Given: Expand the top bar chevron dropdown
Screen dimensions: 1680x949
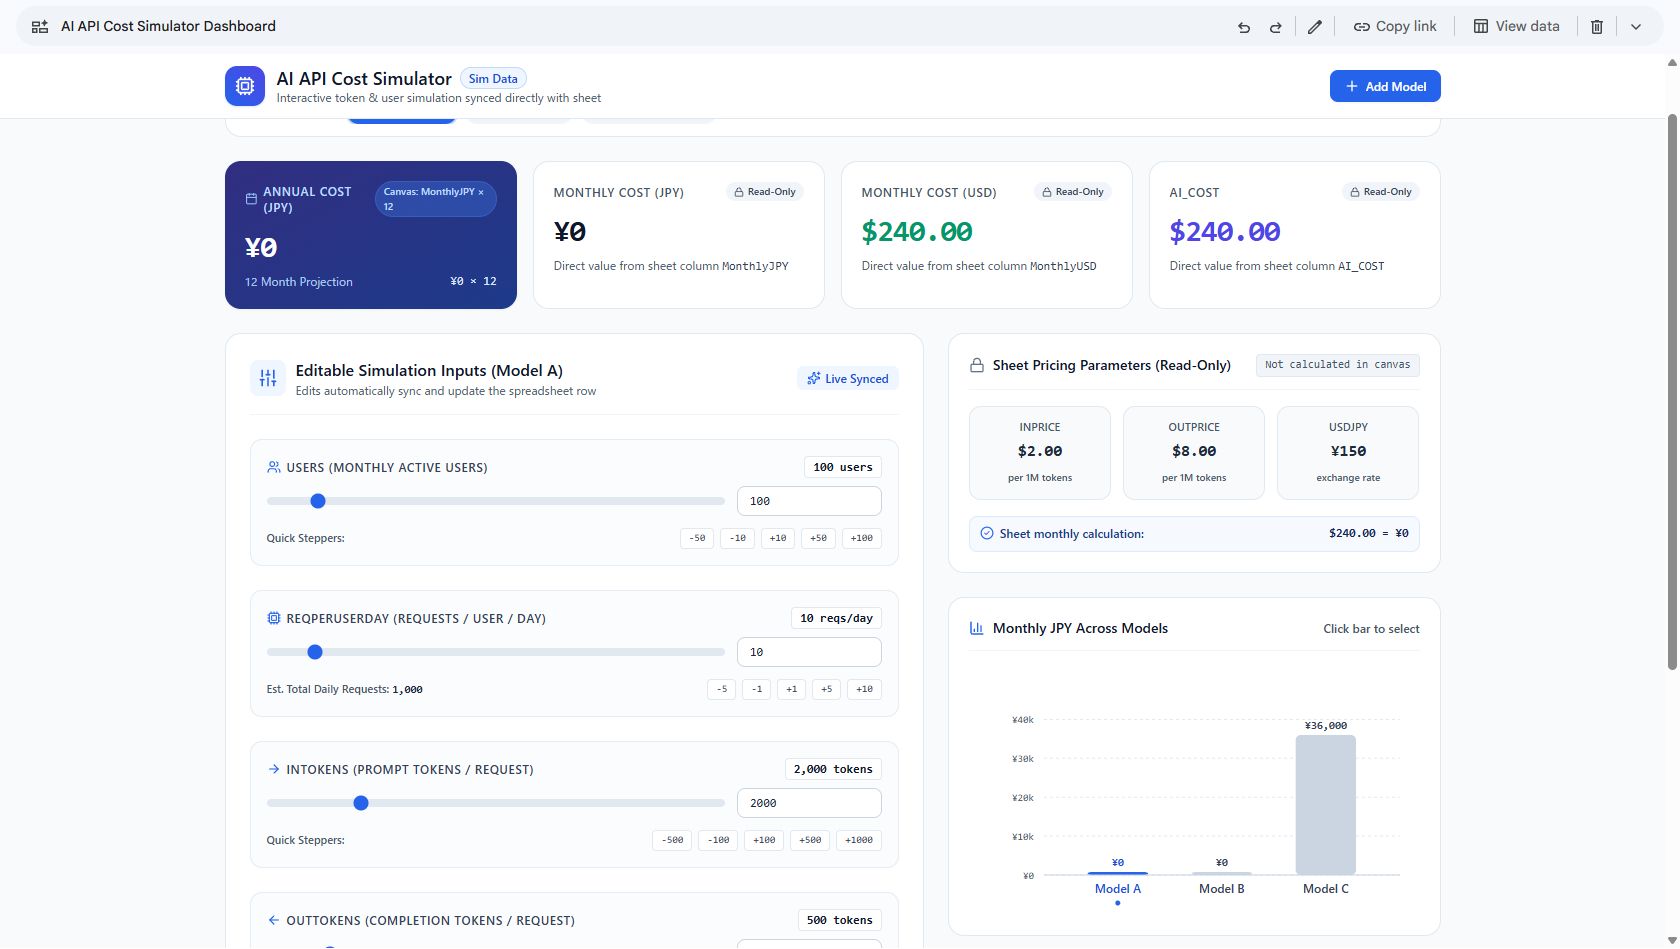Looking at the screenshot, I should [x=1636, y=27].
